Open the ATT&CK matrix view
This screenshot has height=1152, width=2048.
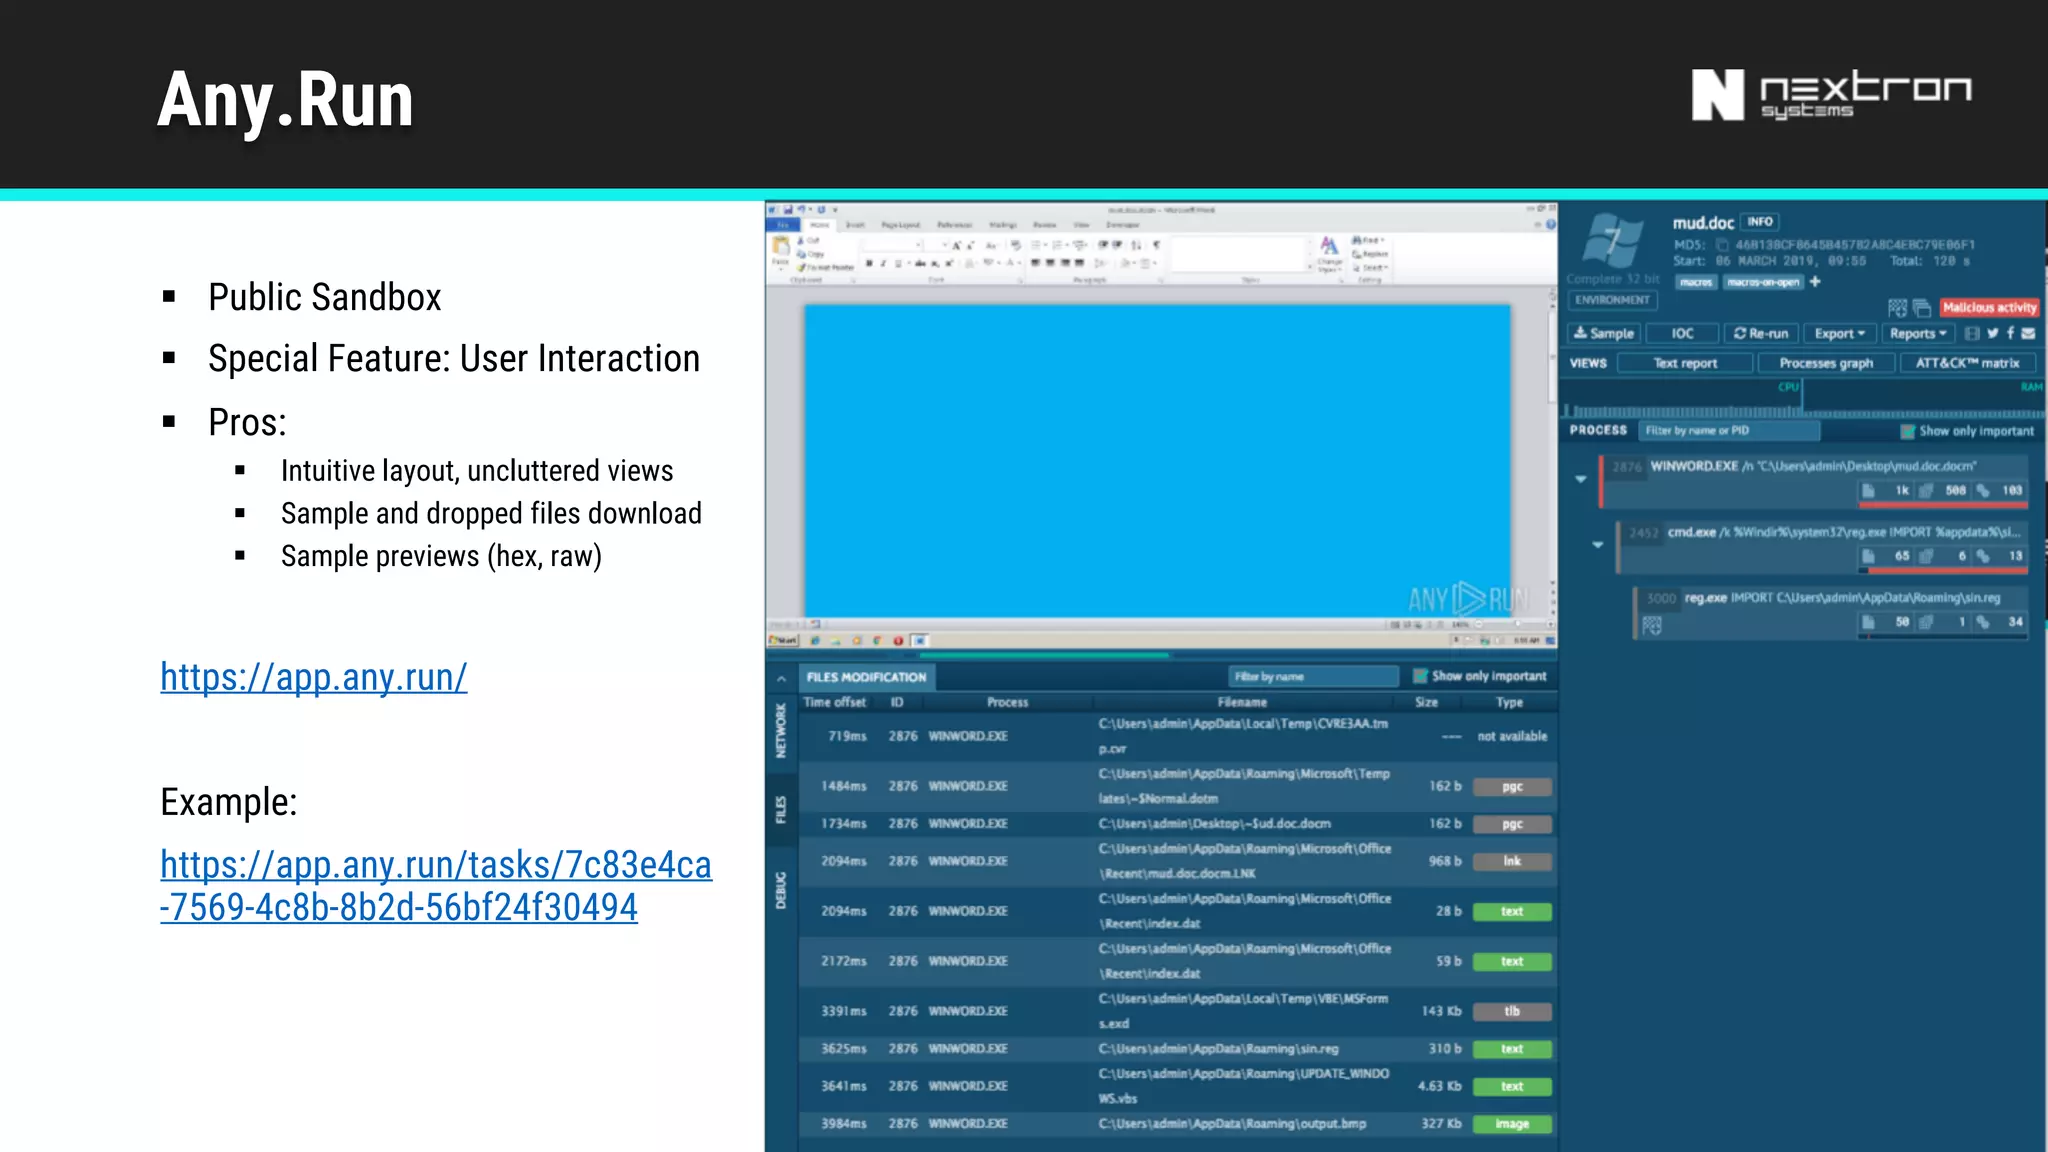1967,363
